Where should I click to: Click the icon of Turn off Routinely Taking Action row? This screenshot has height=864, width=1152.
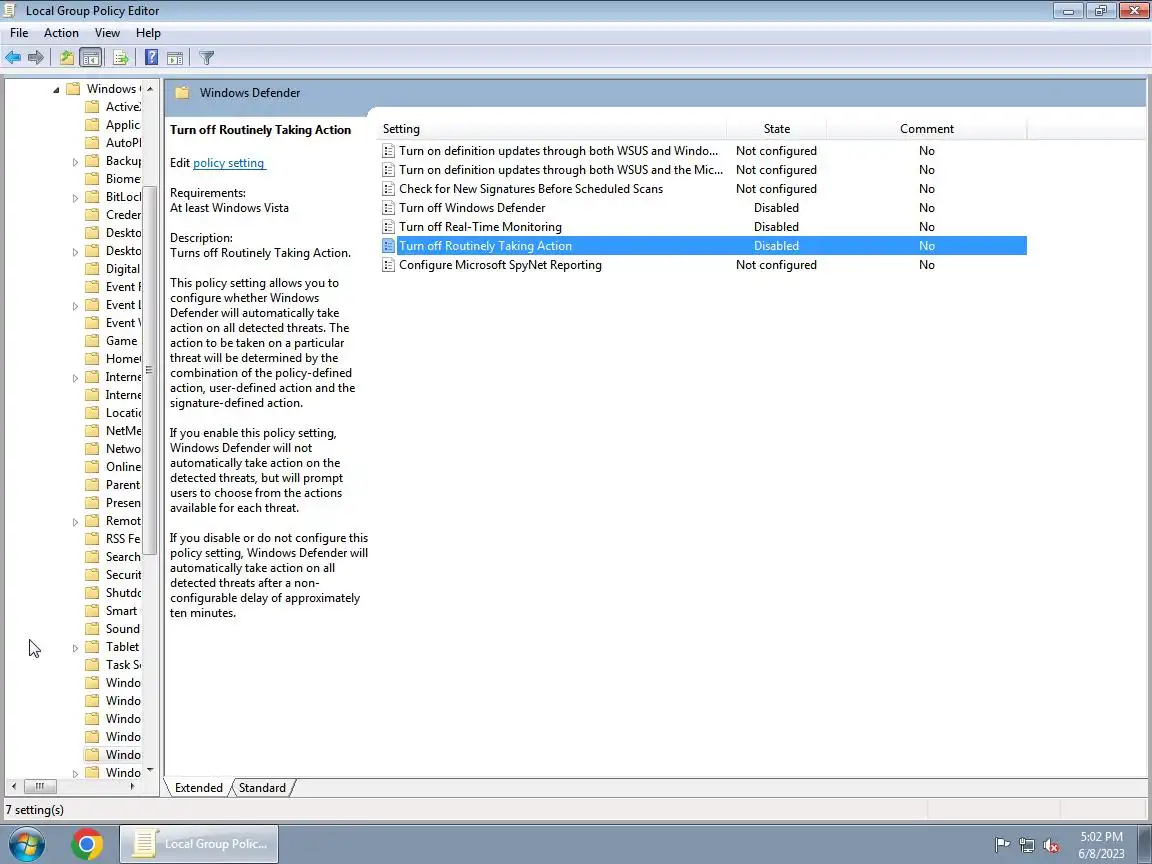(389, 246)
